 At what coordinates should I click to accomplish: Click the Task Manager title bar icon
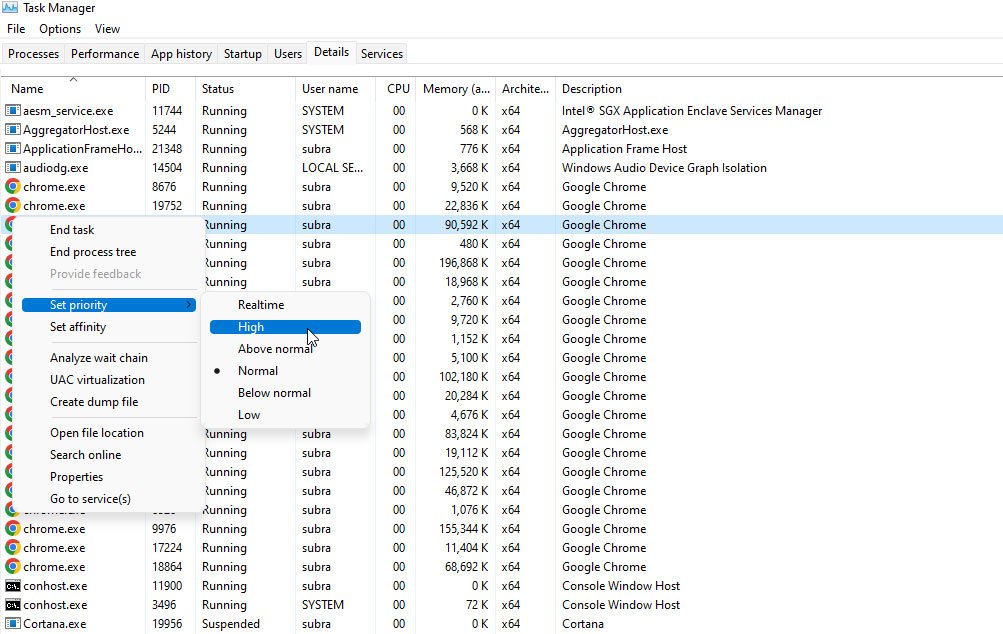(11, 8)
